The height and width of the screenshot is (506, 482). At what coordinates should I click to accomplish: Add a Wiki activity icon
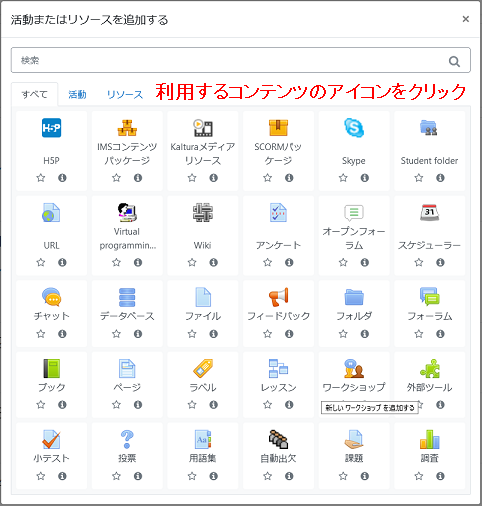[203, 212]
